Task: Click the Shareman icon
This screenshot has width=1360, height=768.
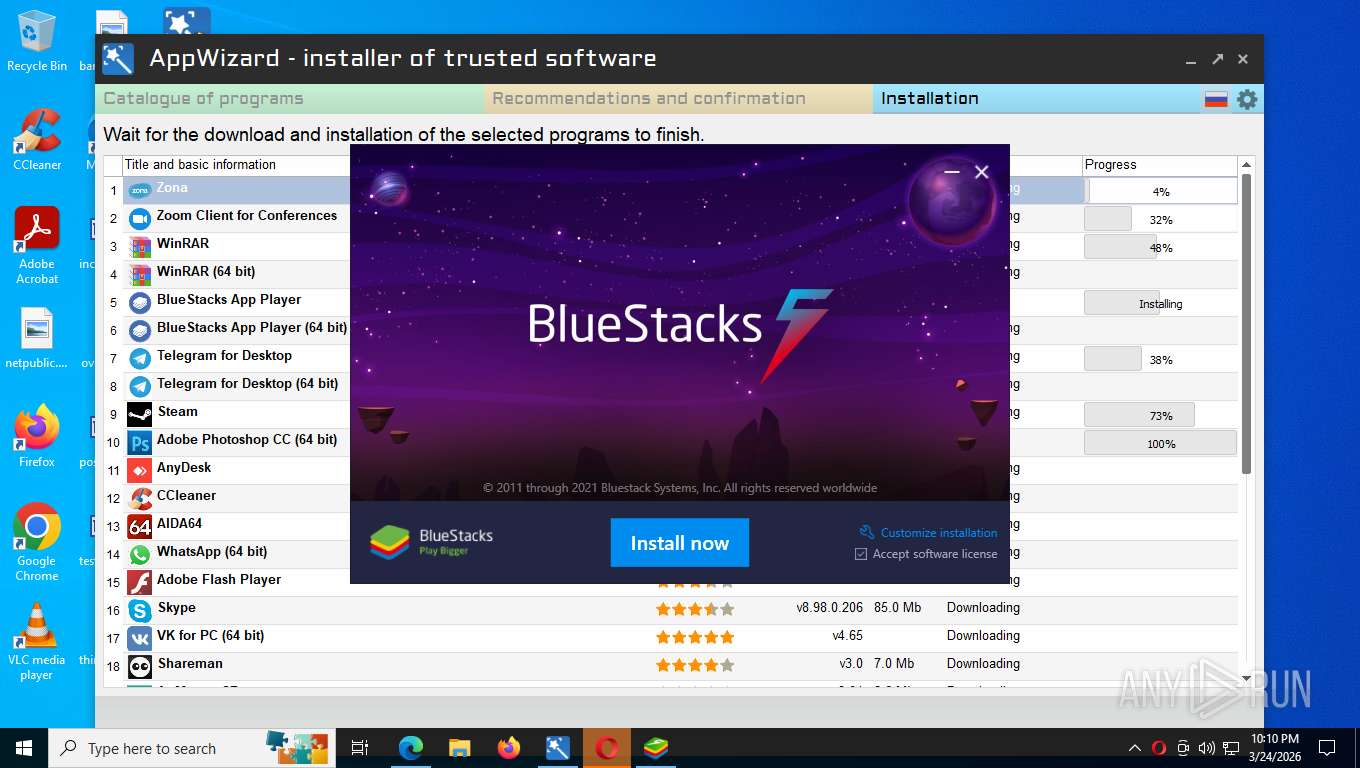Action: 140,666
